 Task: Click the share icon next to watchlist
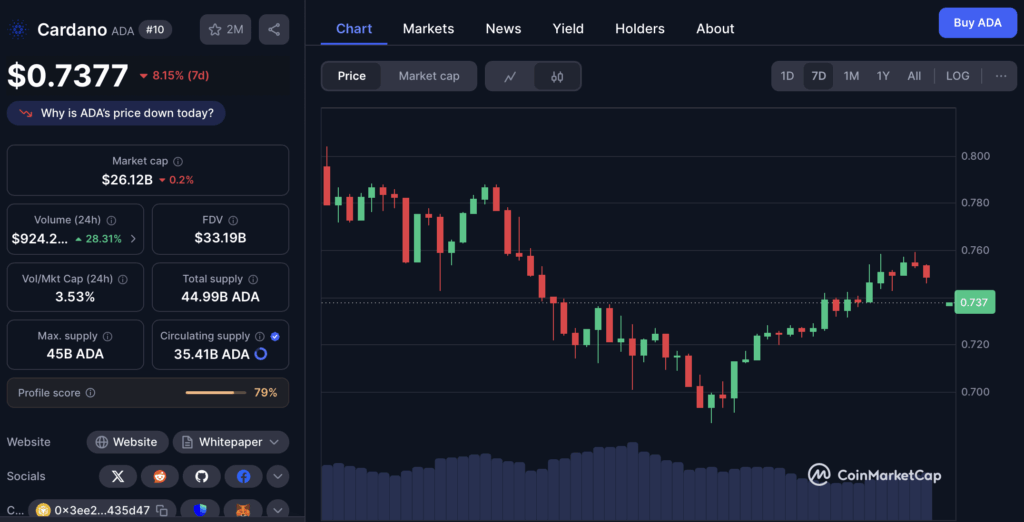[274, 29]
